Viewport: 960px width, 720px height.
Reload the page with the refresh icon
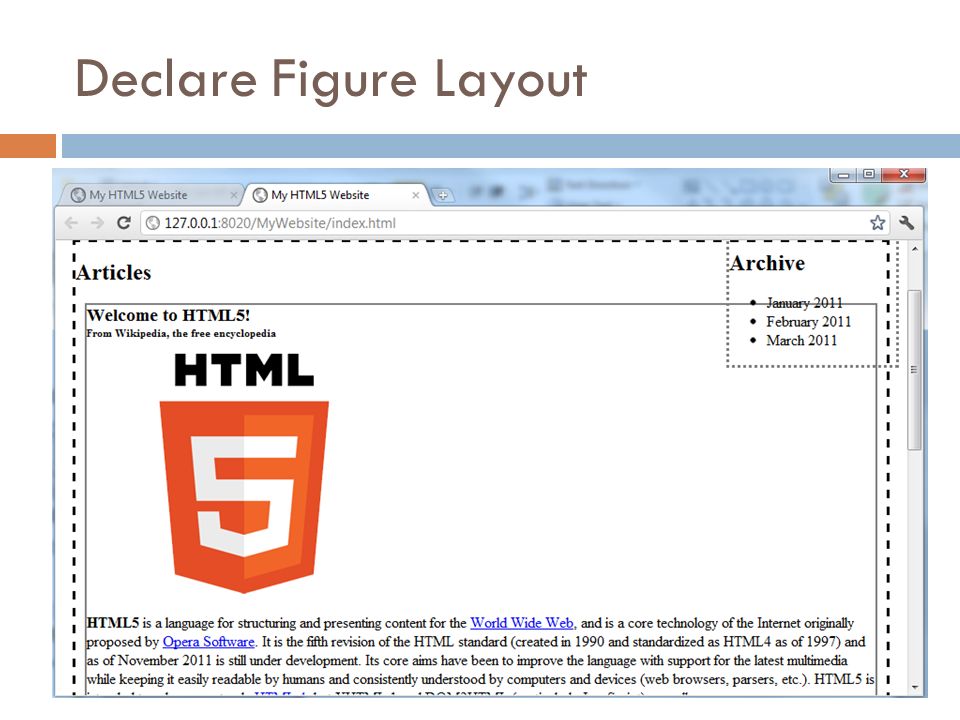click(x=124, y=223)
